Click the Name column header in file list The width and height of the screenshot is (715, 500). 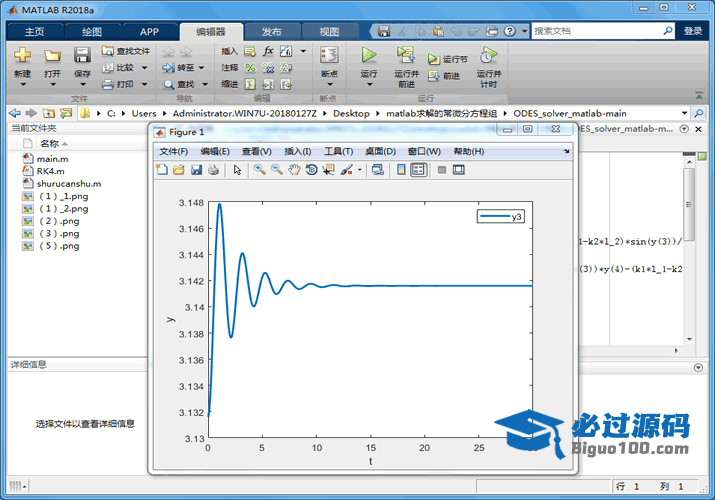49,144
